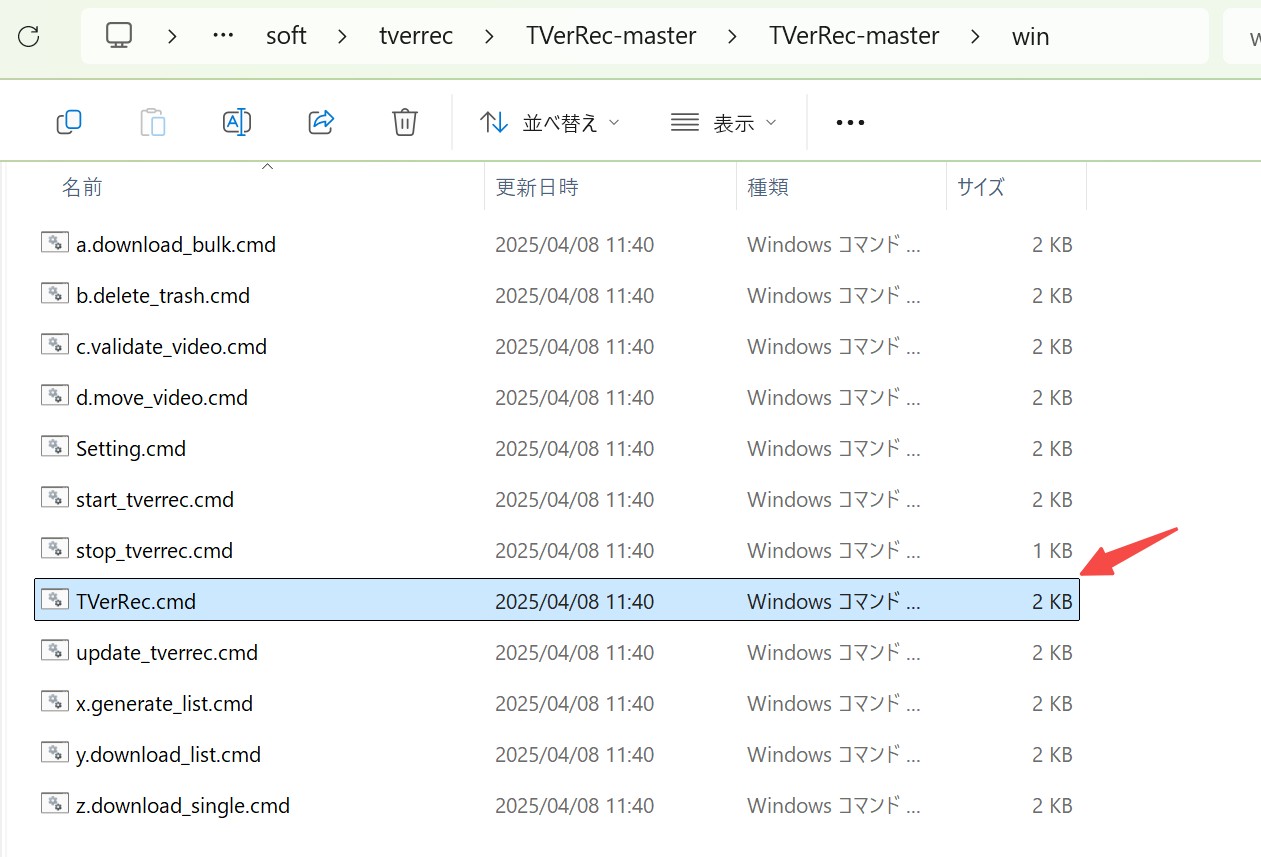
Task: Open the 表示 view dropdown
Action: [x=724, y=122]
